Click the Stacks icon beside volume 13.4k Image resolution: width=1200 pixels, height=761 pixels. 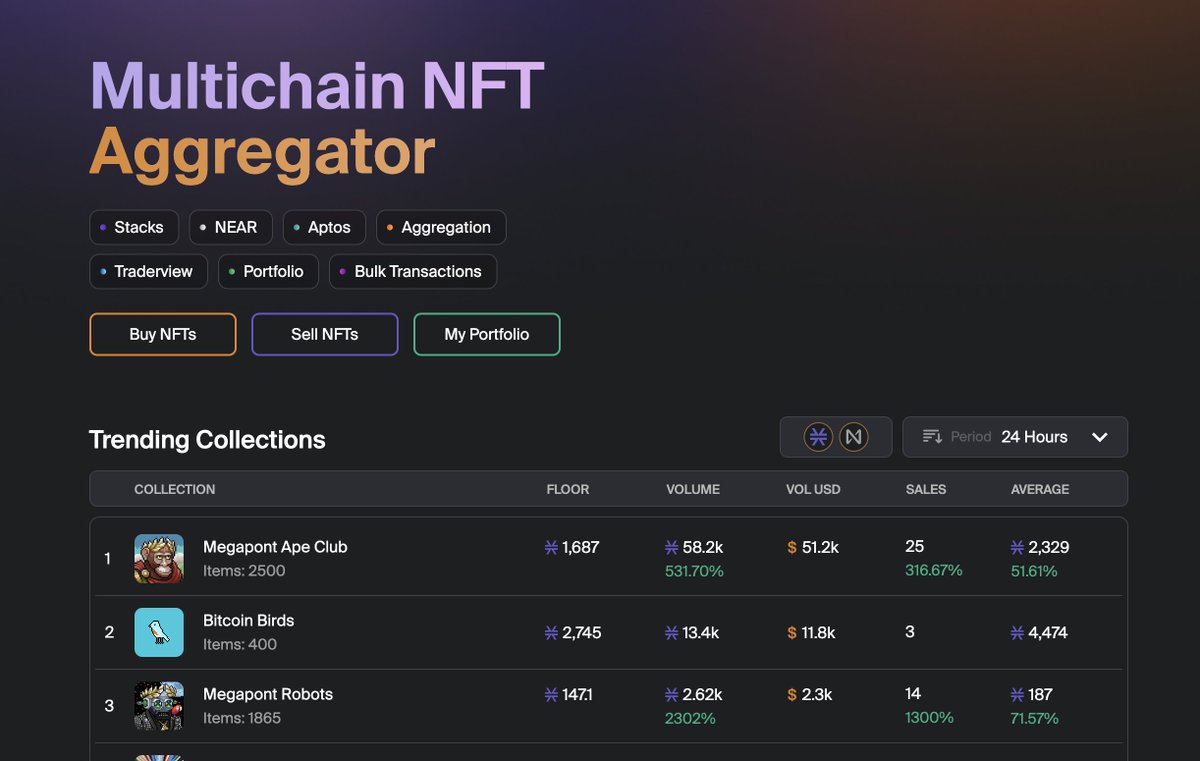pos(671,633)
